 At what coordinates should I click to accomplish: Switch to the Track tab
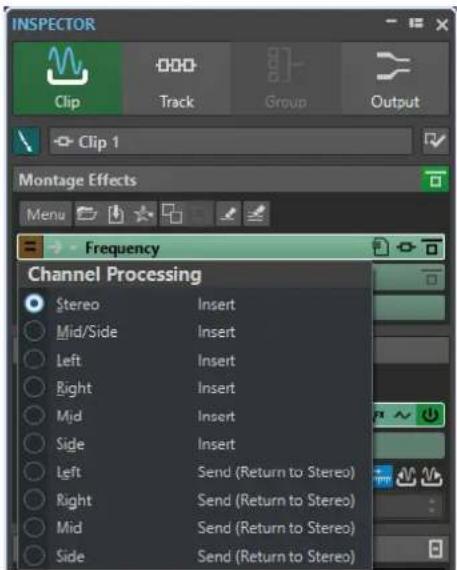[177, 79]
